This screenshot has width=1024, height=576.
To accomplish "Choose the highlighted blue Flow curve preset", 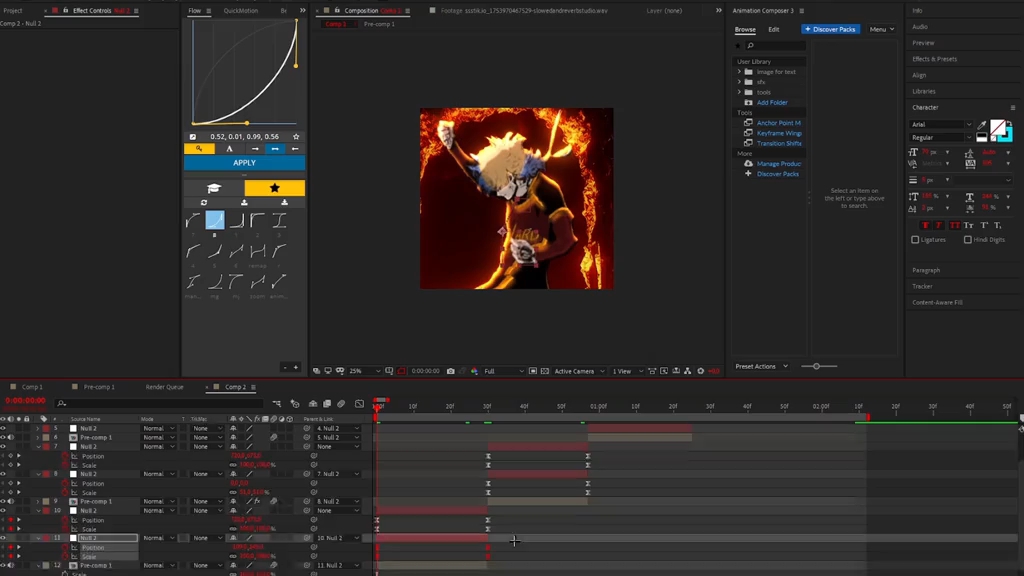I will 215,220.
